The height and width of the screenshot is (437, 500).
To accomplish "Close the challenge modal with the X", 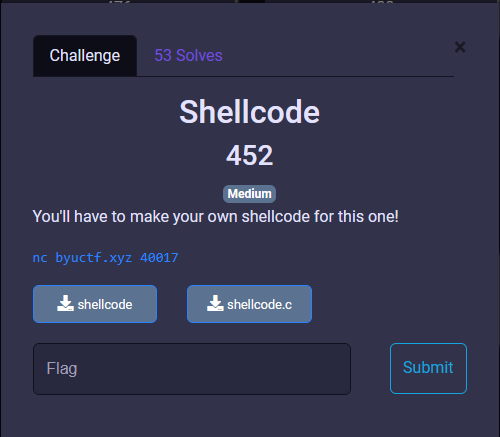I will click(460, 47).
